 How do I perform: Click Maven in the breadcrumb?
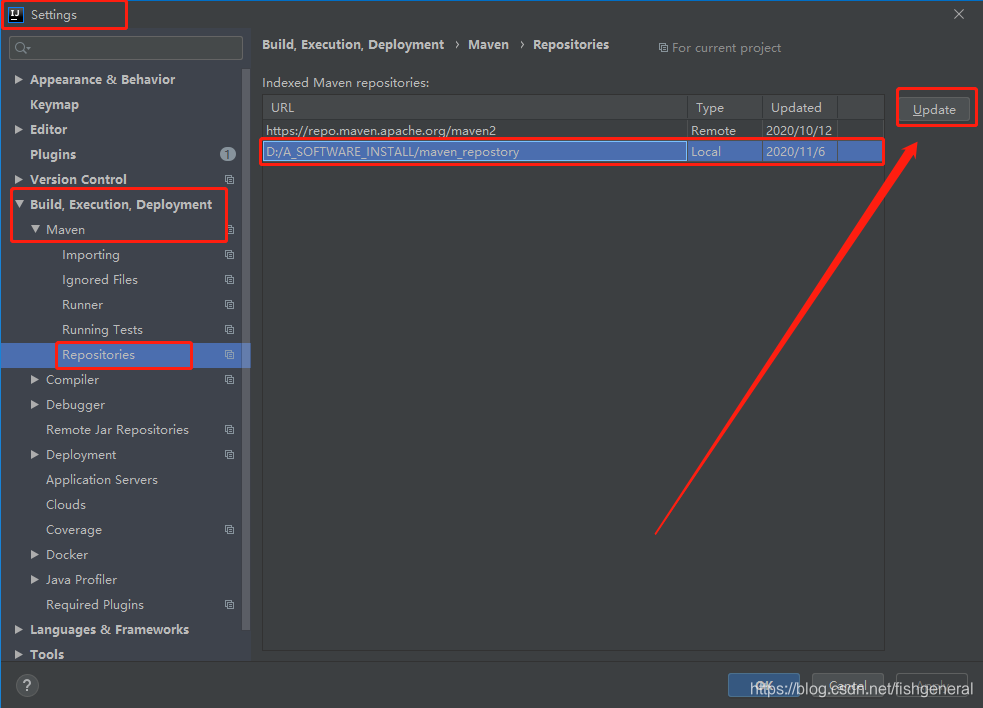[488, 45]
